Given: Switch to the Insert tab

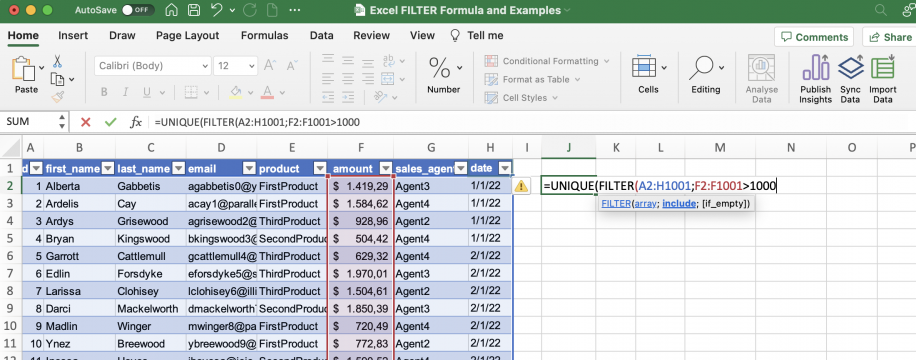Looking at the screenshot, I should [x=73, y=36].
